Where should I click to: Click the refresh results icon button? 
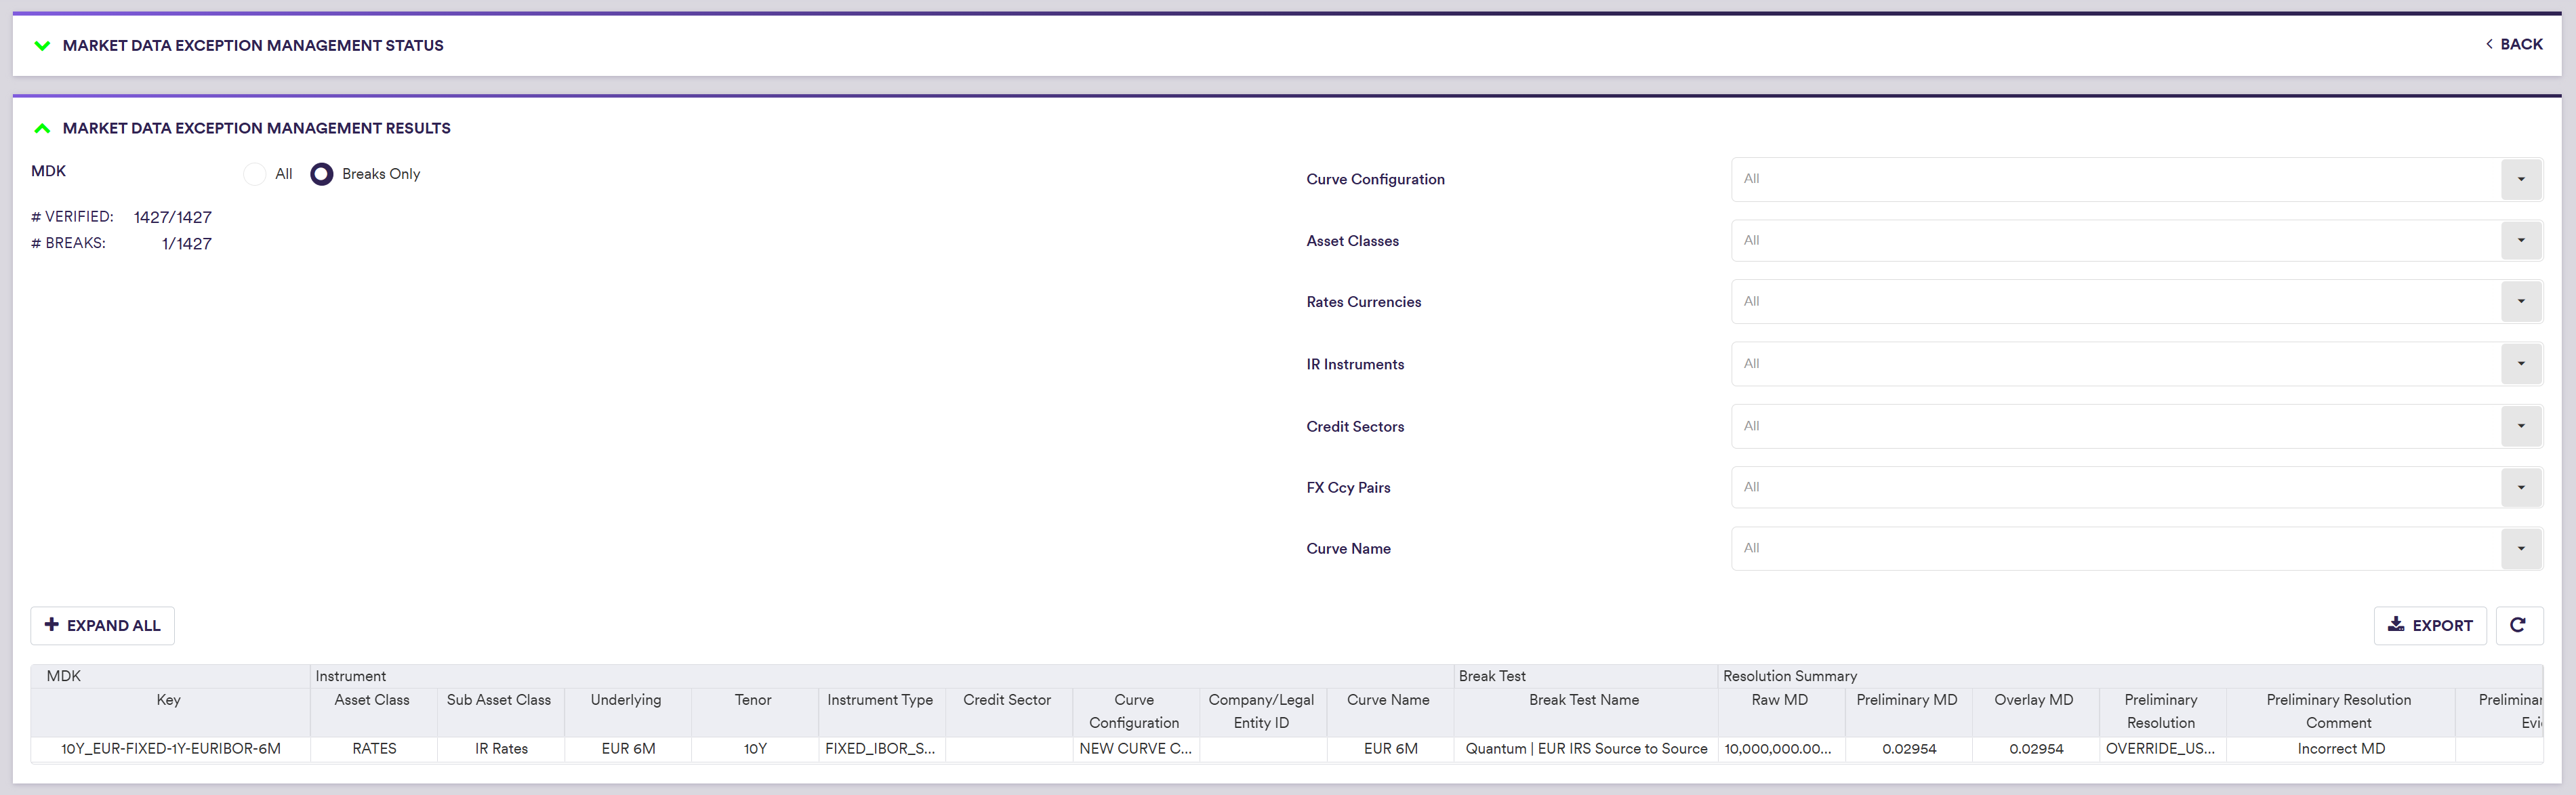coord(2518,625)
